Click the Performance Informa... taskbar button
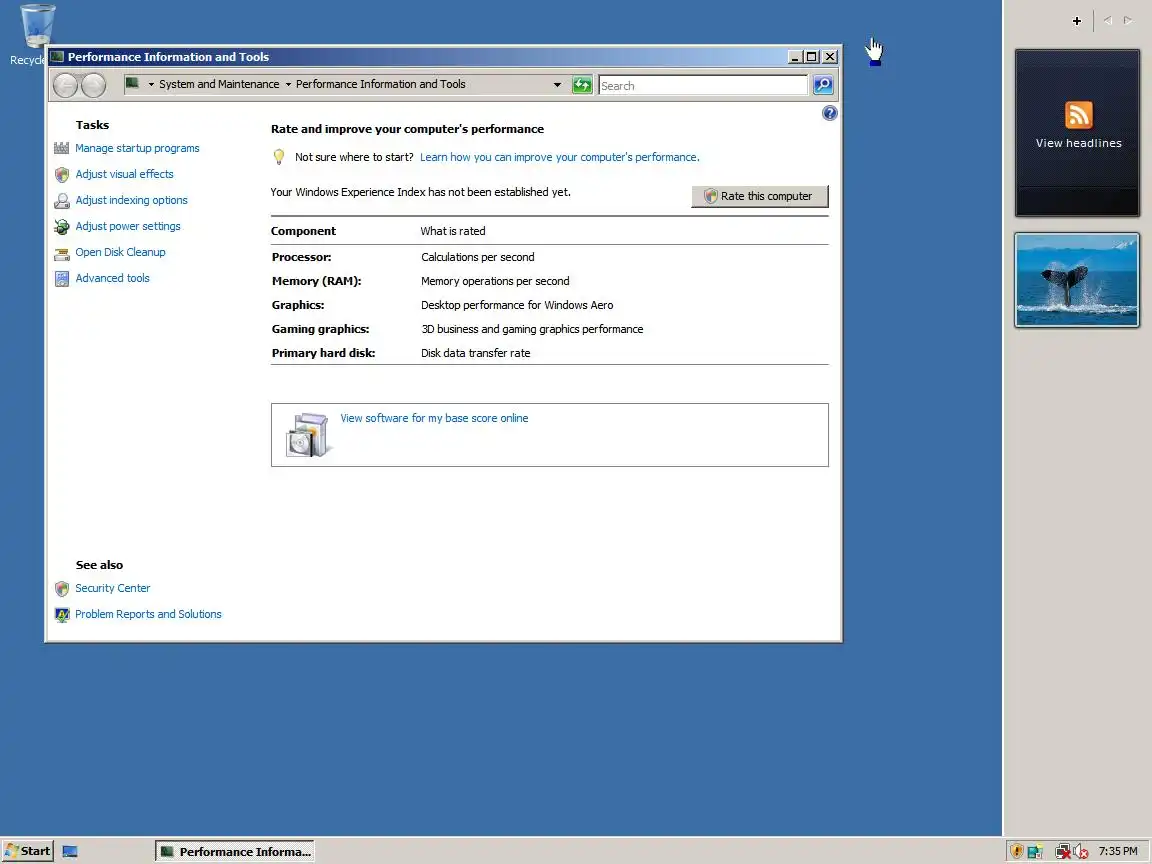The width and height of the screenshot is (1152, 864). pyautogui.click(x=235, y=852)
